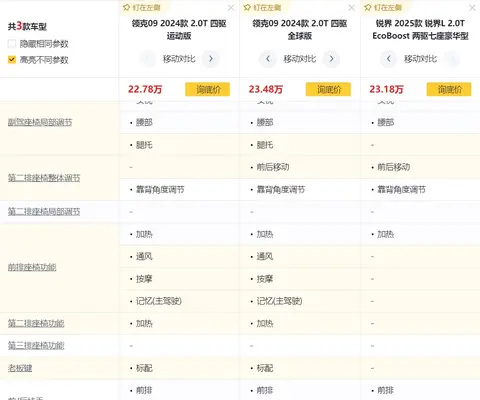Click 询底价 for the 22.78万 model

click(x=208, y=89)
